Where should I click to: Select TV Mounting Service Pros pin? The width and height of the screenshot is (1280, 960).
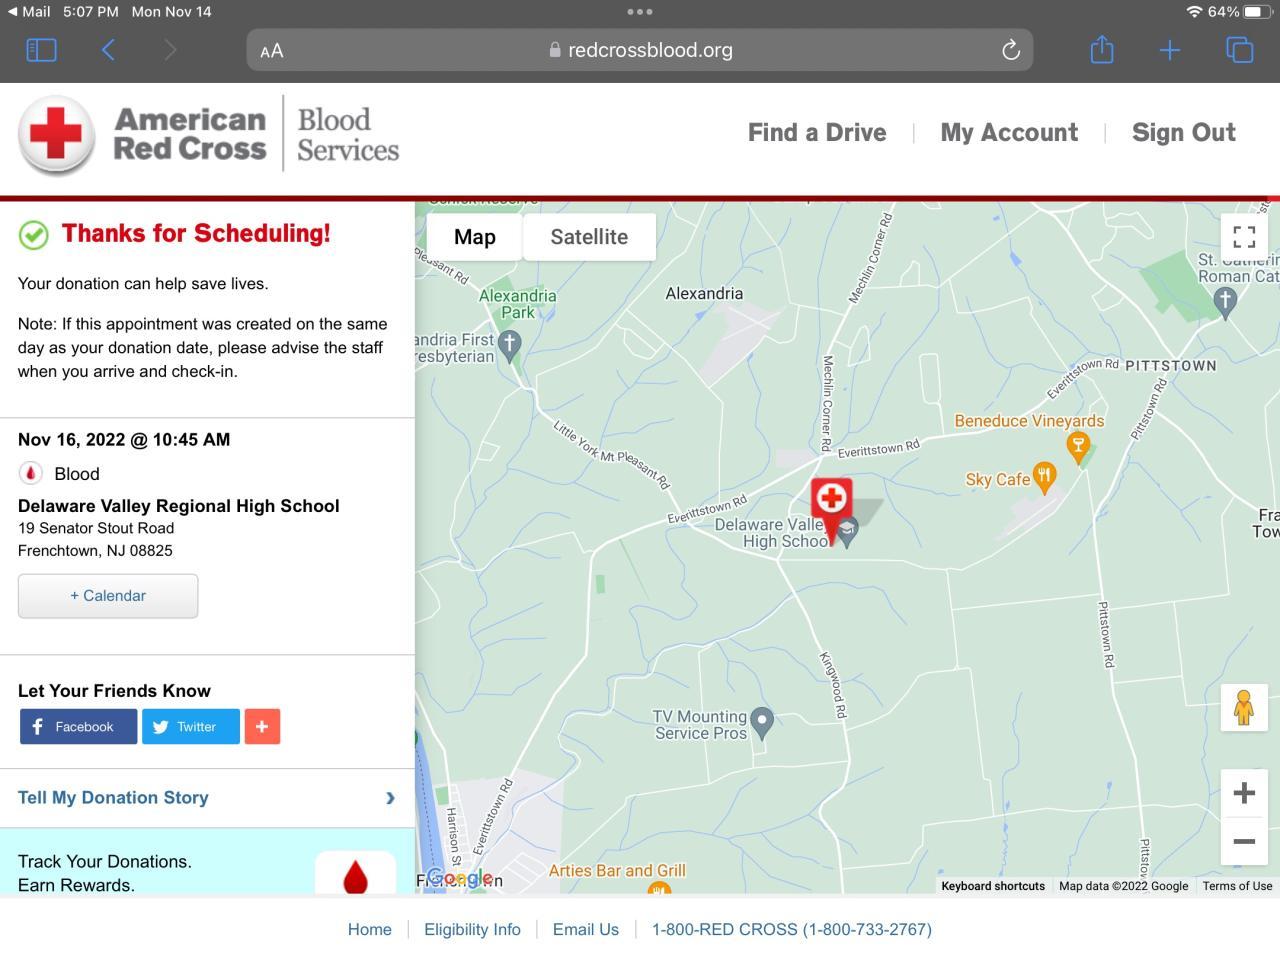(x=762, y=722)
